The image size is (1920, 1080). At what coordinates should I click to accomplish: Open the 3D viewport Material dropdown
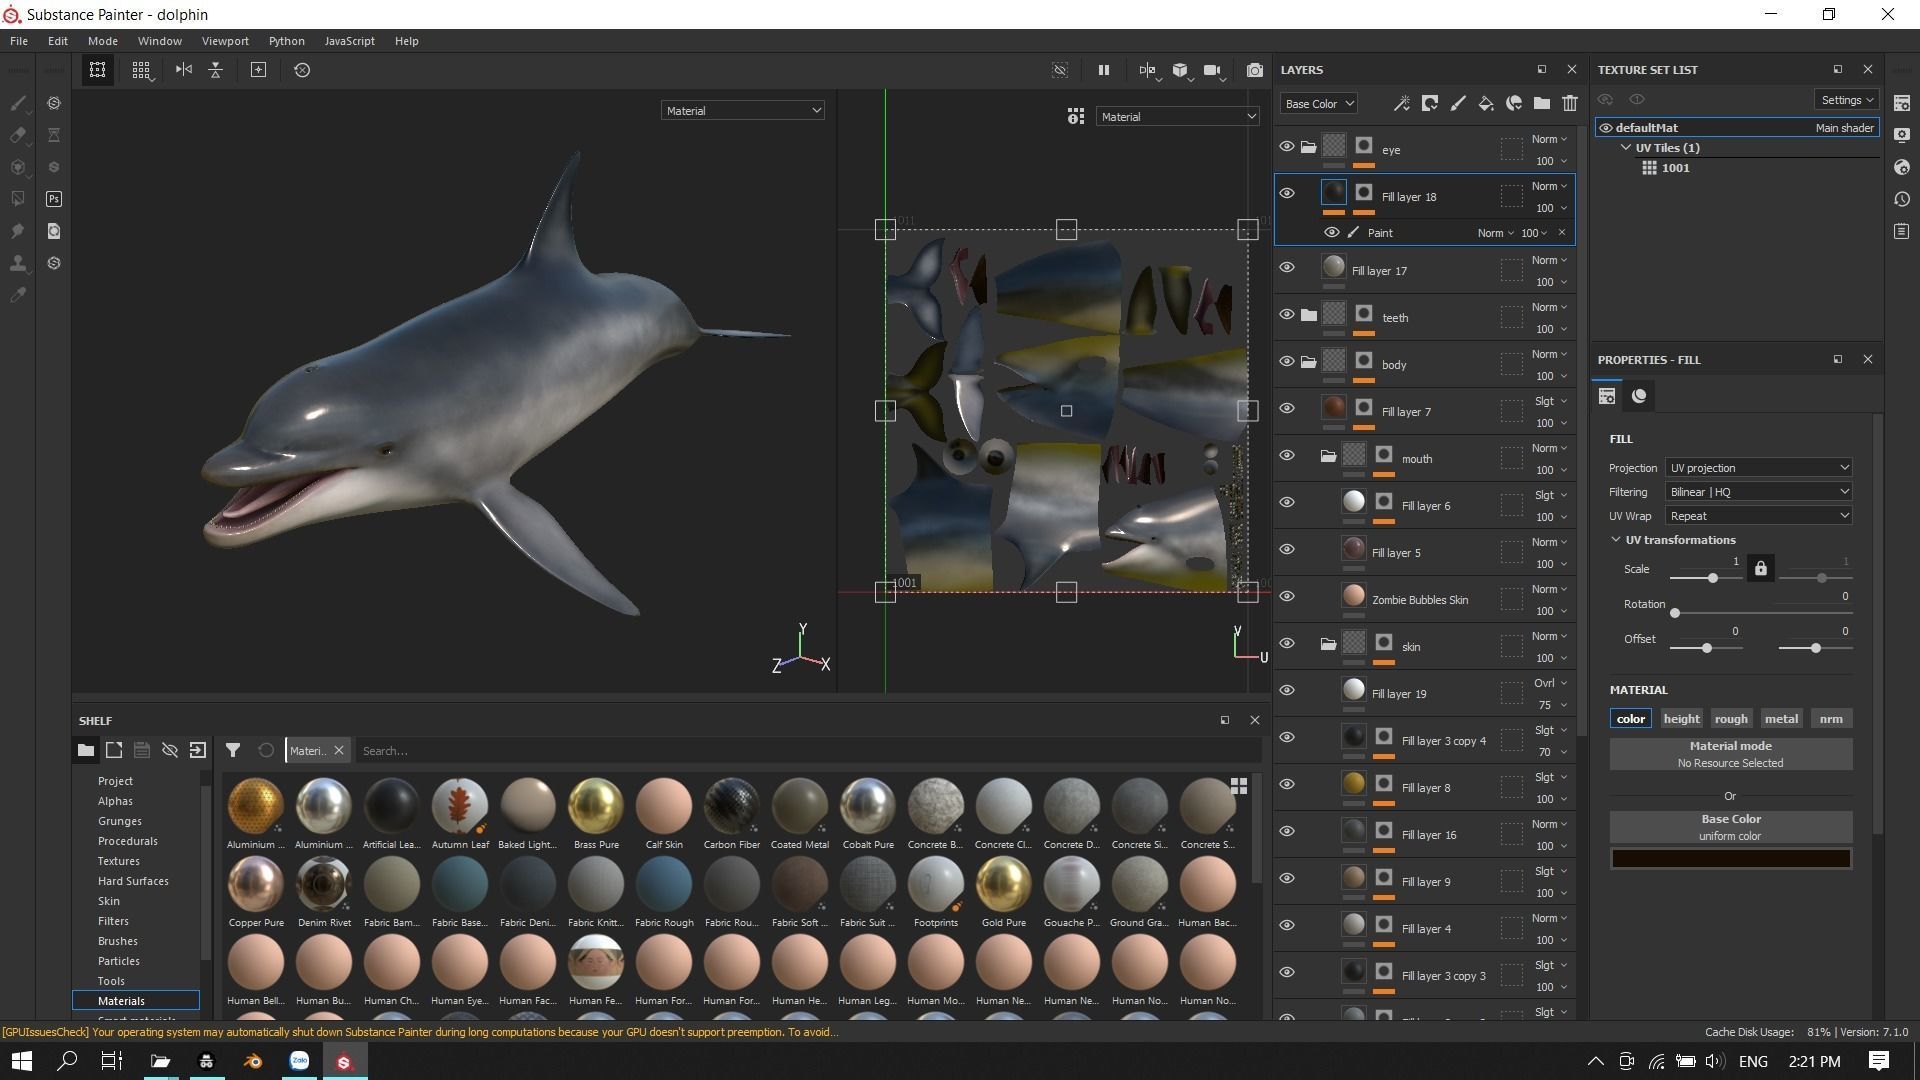(742, 110)
